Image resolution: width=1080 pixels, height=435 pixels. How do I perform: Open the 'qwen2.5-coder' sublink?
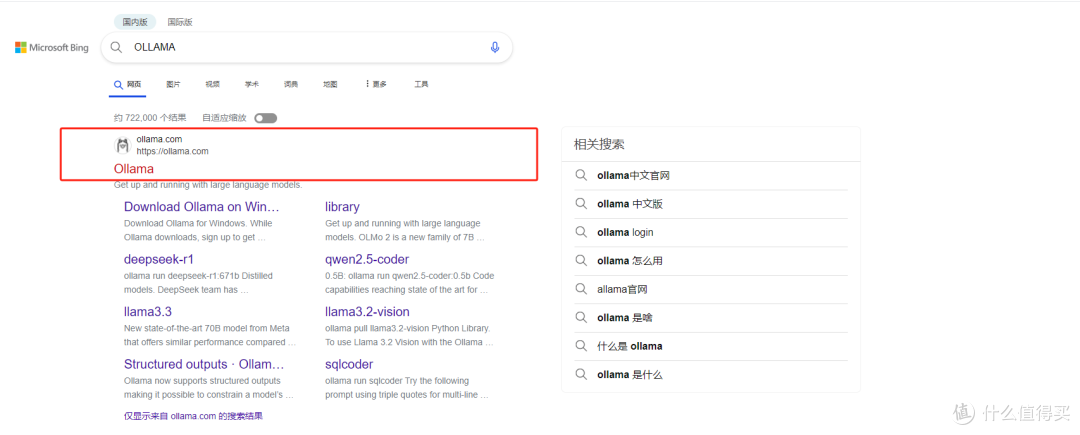pos(367,259)
